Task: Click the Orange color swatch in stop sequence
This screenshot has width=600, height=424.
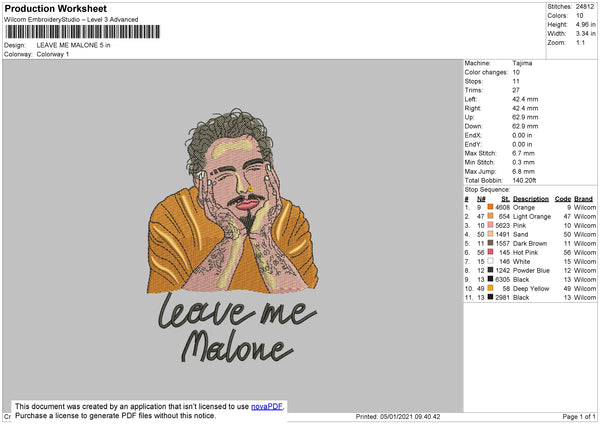Action: (490, 207)
